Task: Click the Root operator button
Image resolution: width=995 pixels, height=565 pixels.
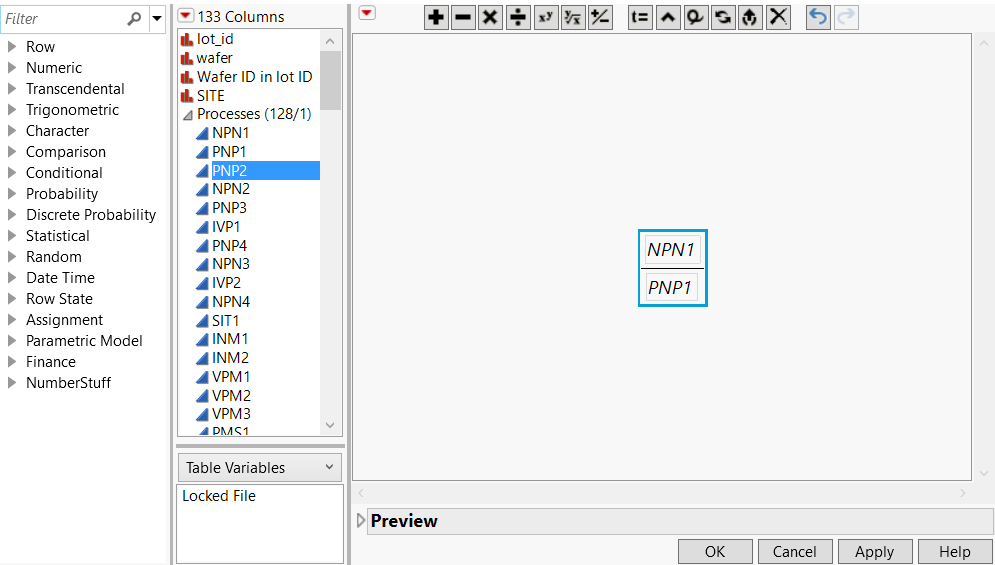Action: pos(573,17)
